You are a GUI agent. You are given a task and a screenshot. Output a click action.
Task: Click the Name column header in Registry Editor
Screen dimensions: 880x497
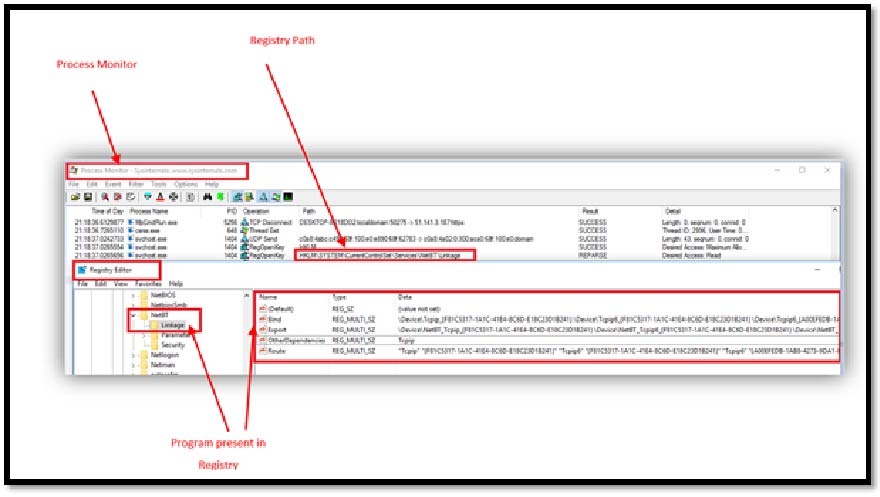tap(268, 297)
